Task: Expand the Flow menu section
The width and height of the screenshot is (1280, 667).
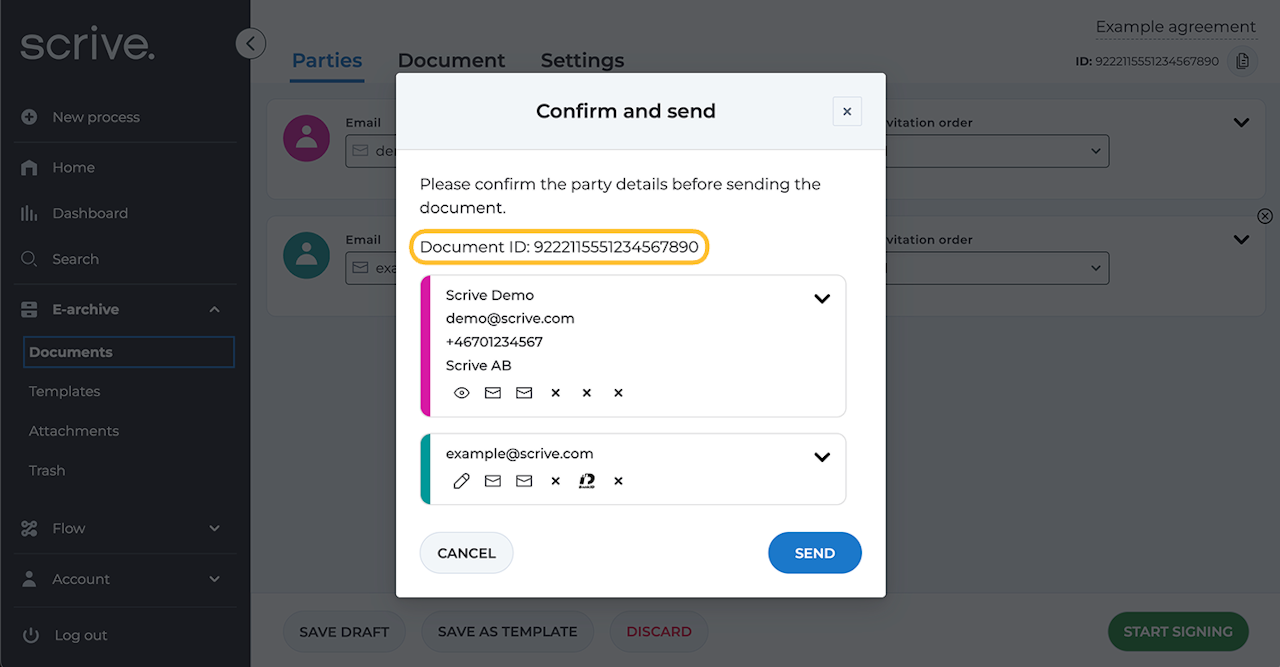Action: click(214, 528)
